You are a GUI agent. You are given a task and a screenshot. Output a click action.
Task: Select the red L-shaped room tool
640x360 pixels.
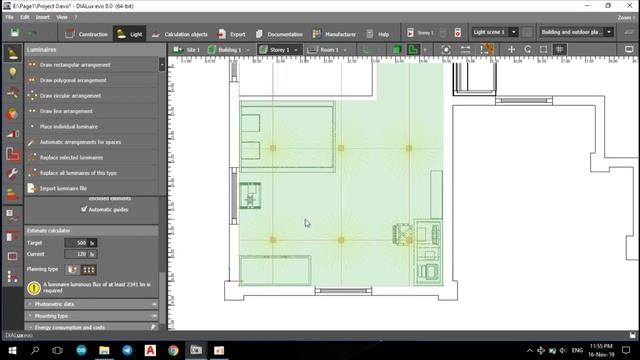click(13, 154)
